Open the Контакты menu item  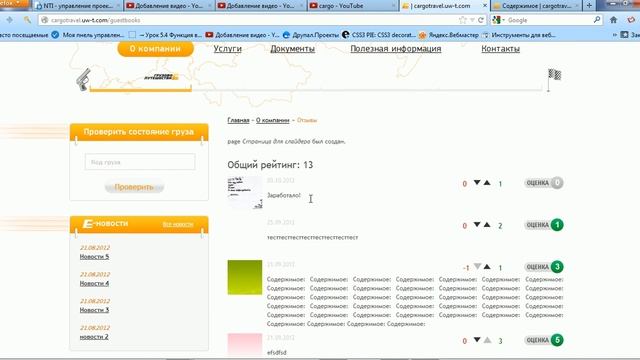[x=500, y=49]
